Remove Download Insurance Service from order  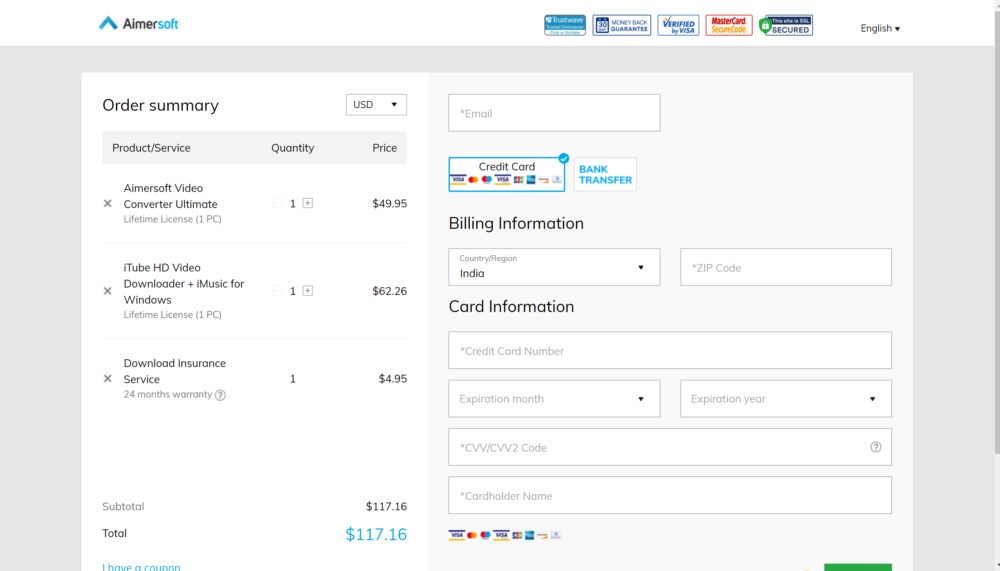(x=108, y=378)
